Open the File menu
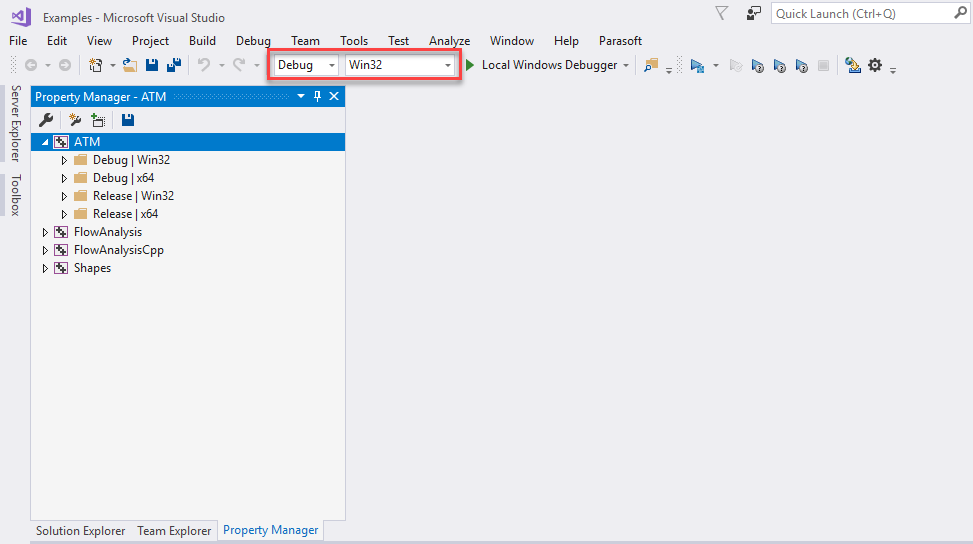The image size is (973, 544). [x=18, y=41]
